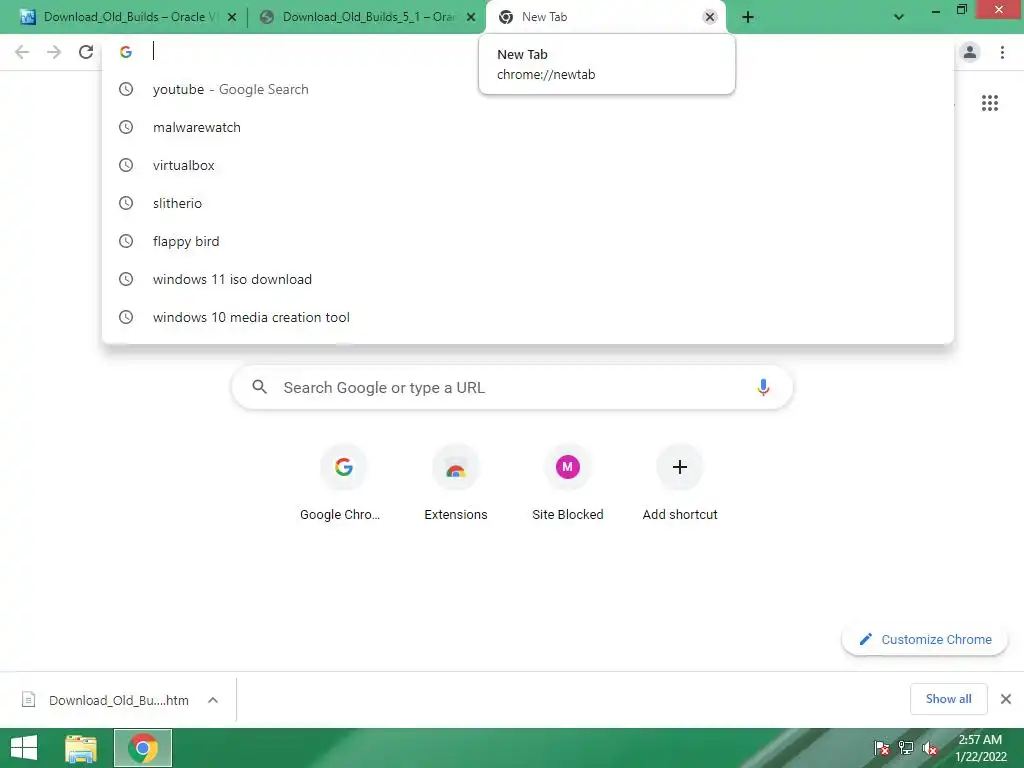1024x768 pixels.
Task: Click the Chrome taskbar icon
Action: [x=143, y=748]
